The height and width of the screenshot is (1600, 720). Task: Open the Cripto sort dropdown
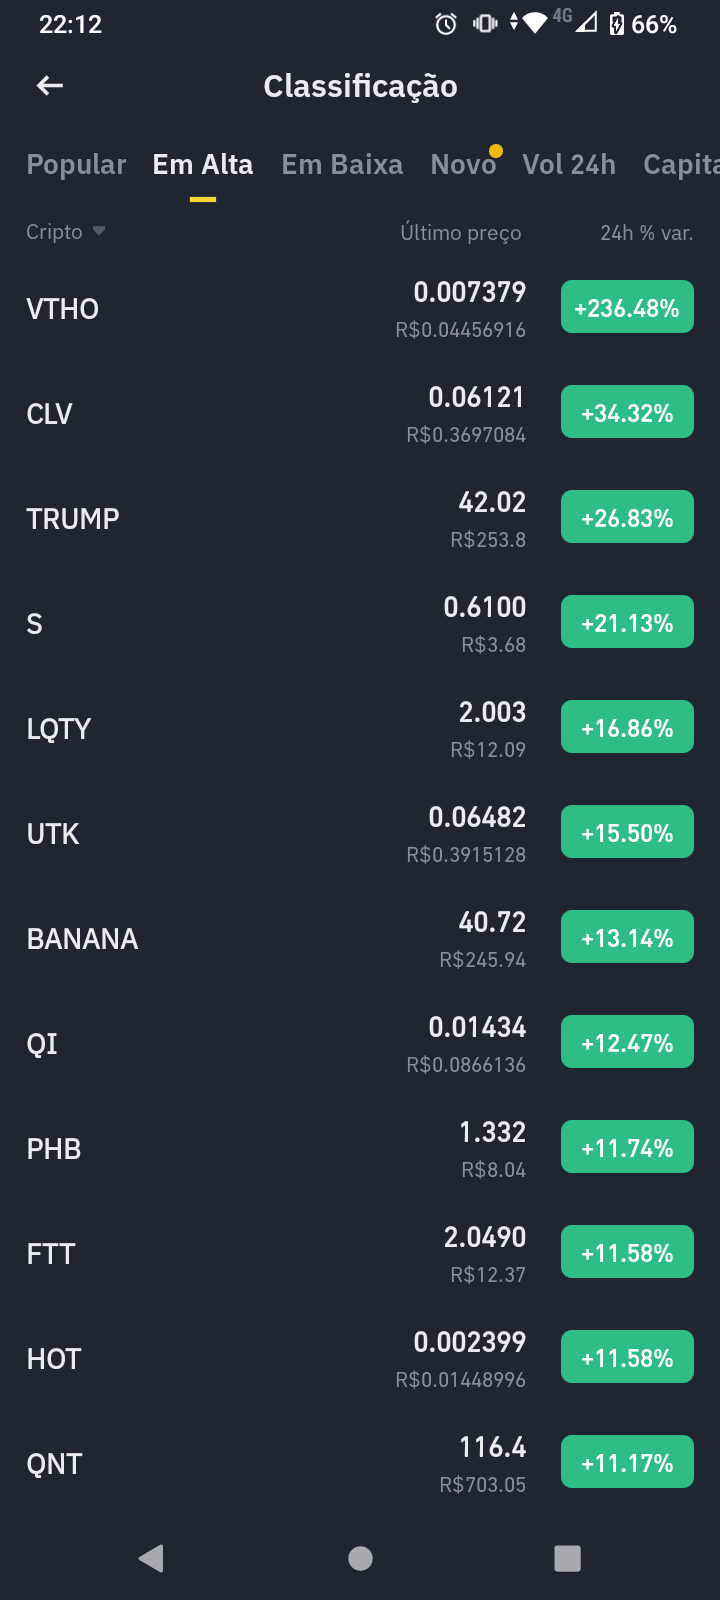[x=66, y=232]
